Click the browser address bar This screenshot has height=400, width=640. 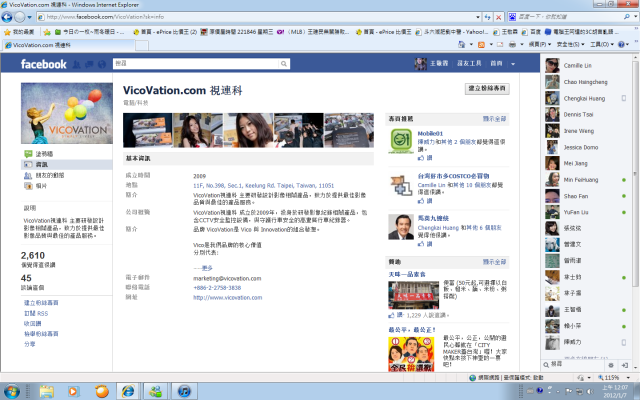point(256,17)
